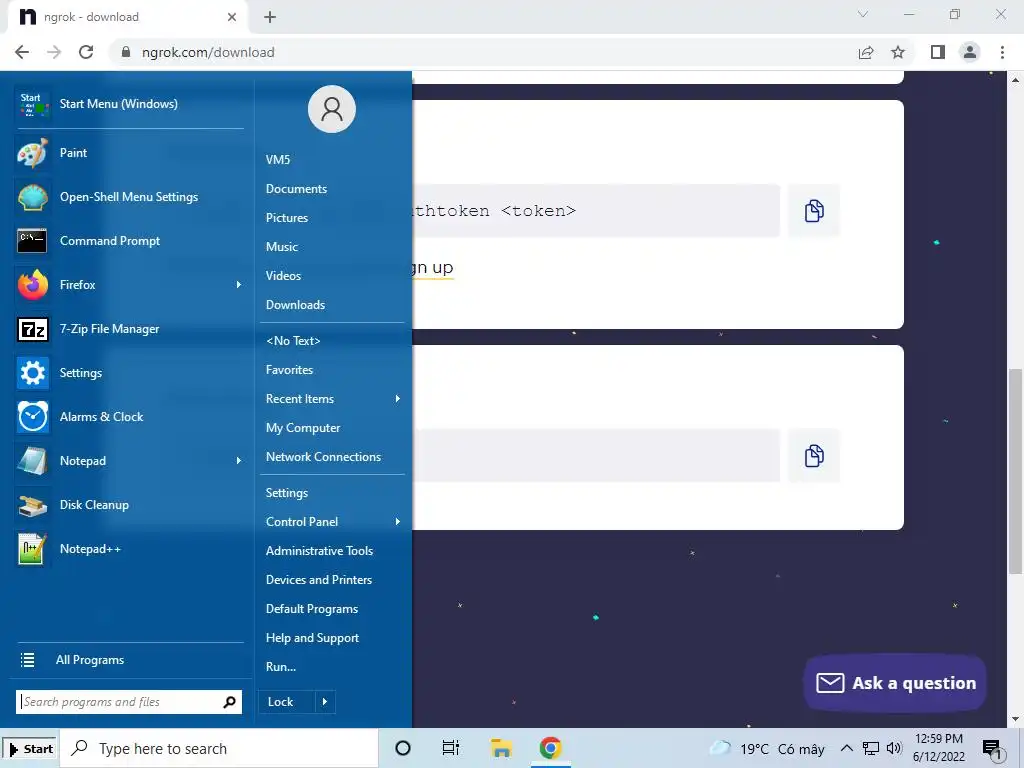Open the weather widget showing 19°C
Image resolution: width=1024 pixels, height=768 pixels.
[x=767, y=748]
